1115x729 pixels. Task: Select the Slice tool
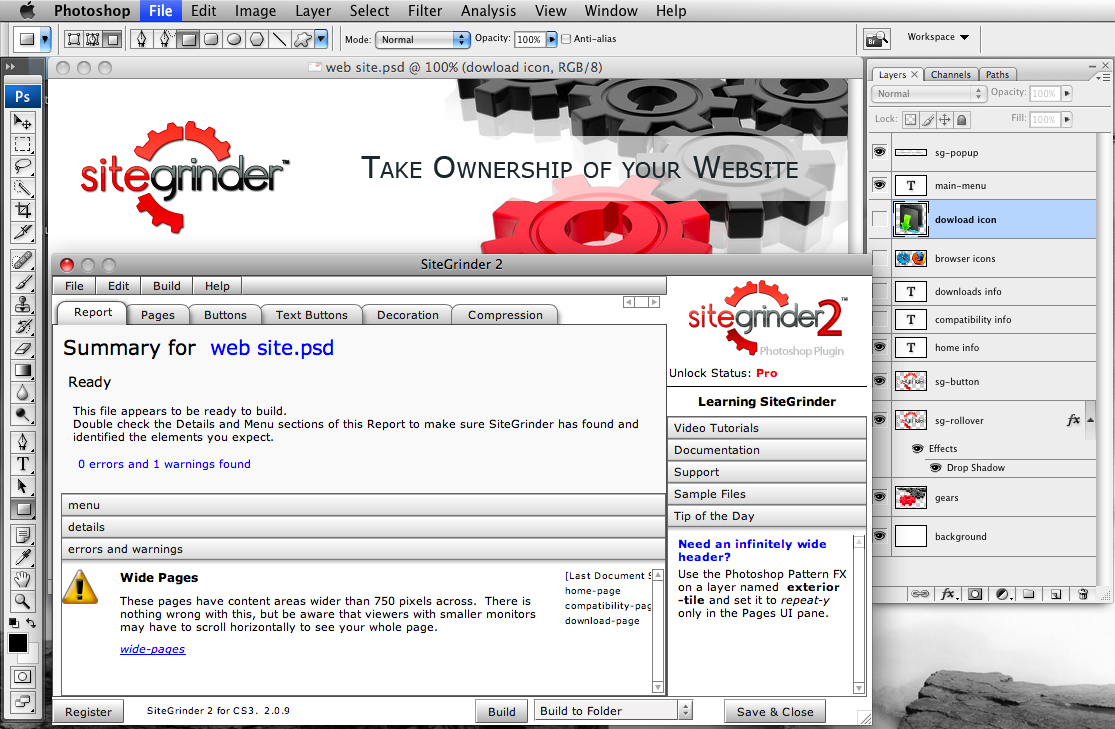(23, 233)
